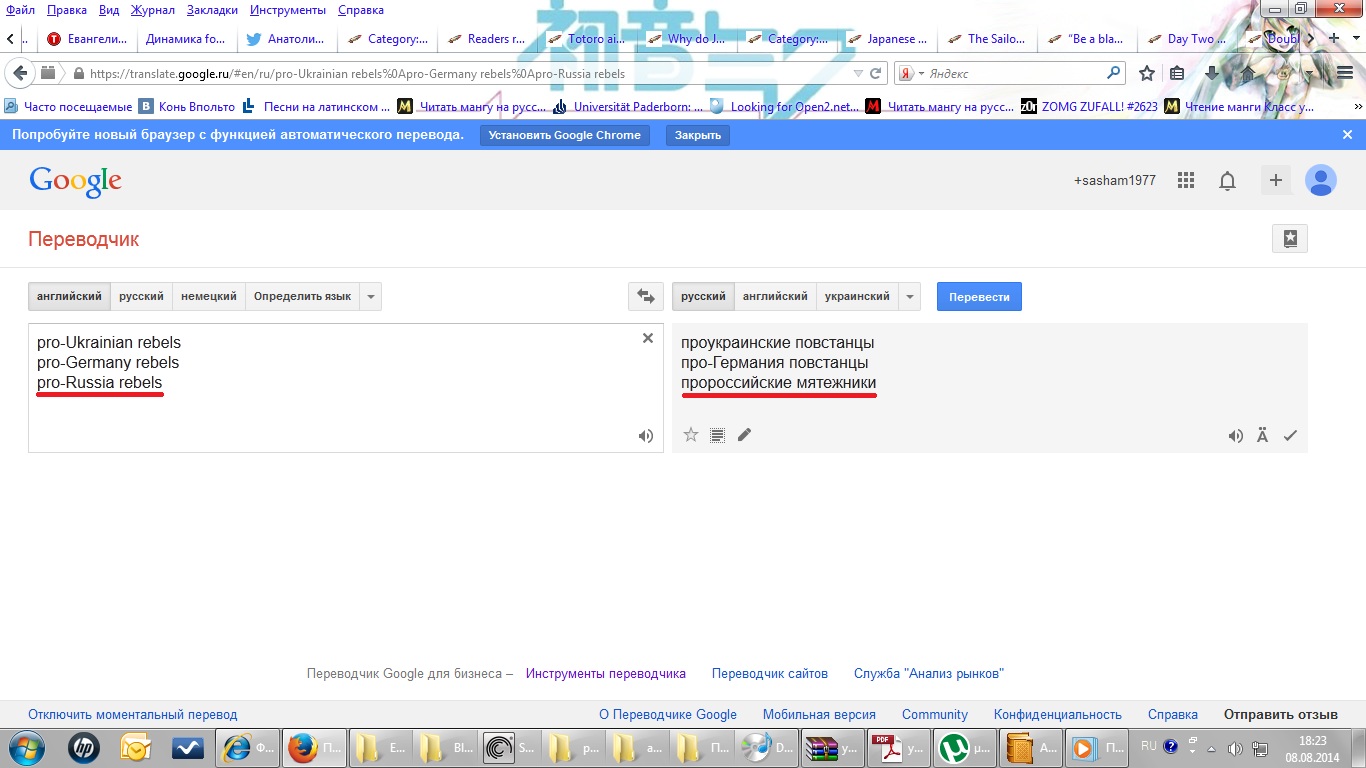The width and height of the screenshot is (1366, 768).
Task: Switch to the Totoro tab
Action: [x=588, y=39]
